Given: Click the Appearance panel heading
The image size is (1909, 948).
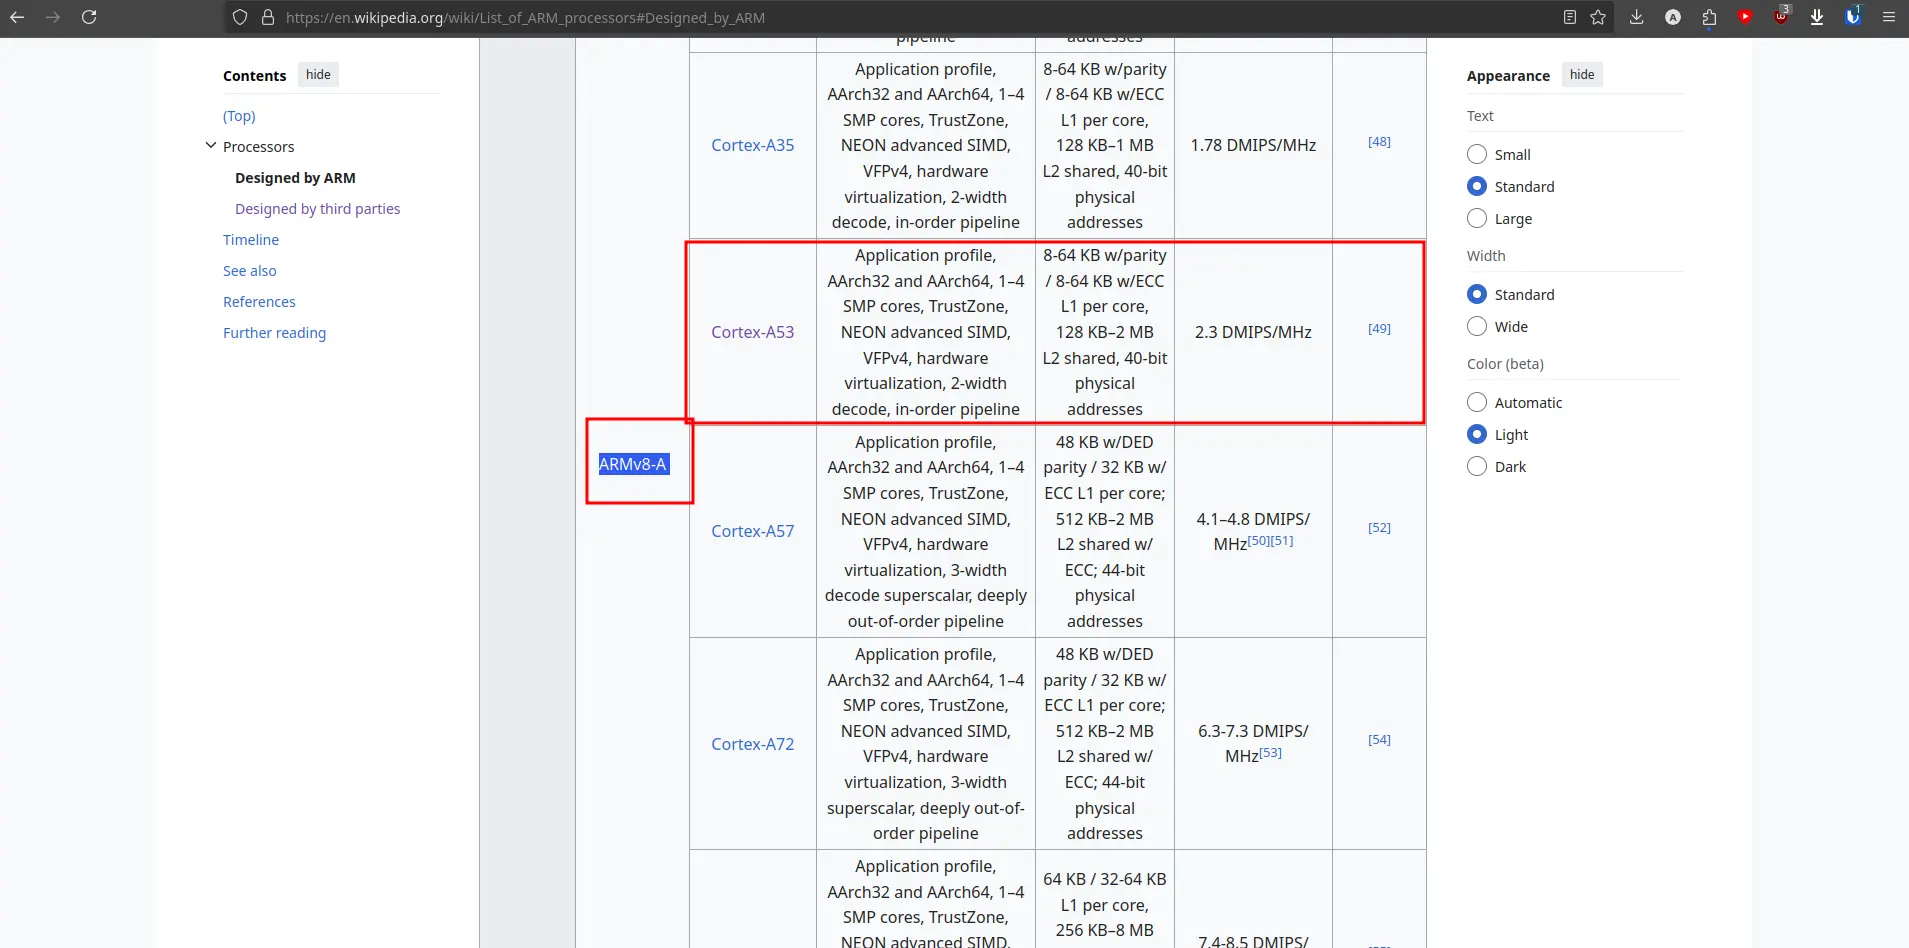Looking at the screenshot, I should (1508, 76).
